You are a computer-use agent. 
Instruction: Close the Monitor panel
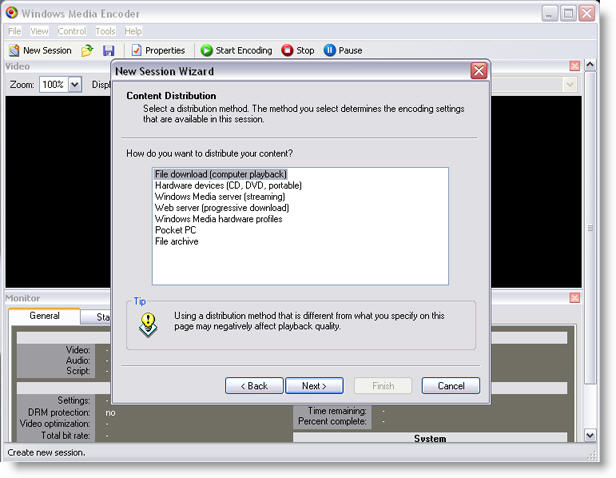pos(574,298)
